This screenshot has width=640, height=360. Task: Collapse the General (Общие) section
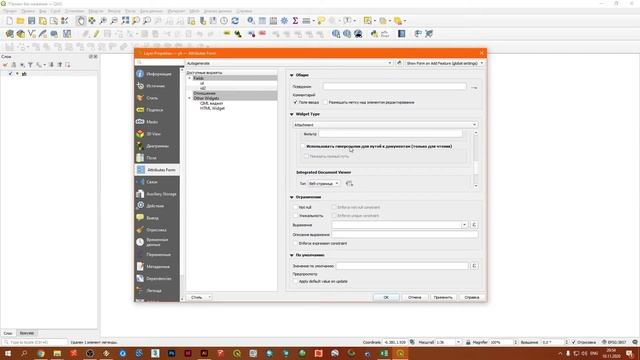click(x=292, y=75)
